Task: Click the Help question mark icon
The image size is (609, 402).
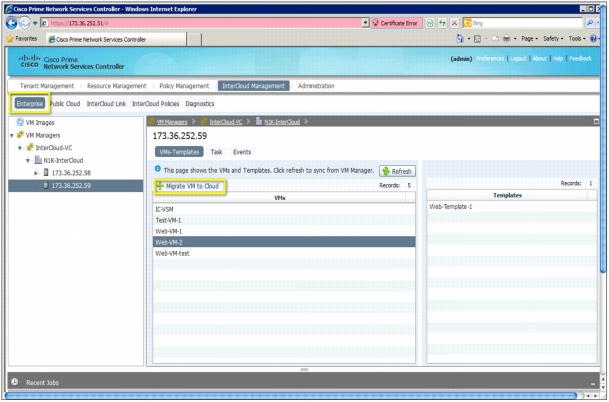Action: (x=593, y=38)
